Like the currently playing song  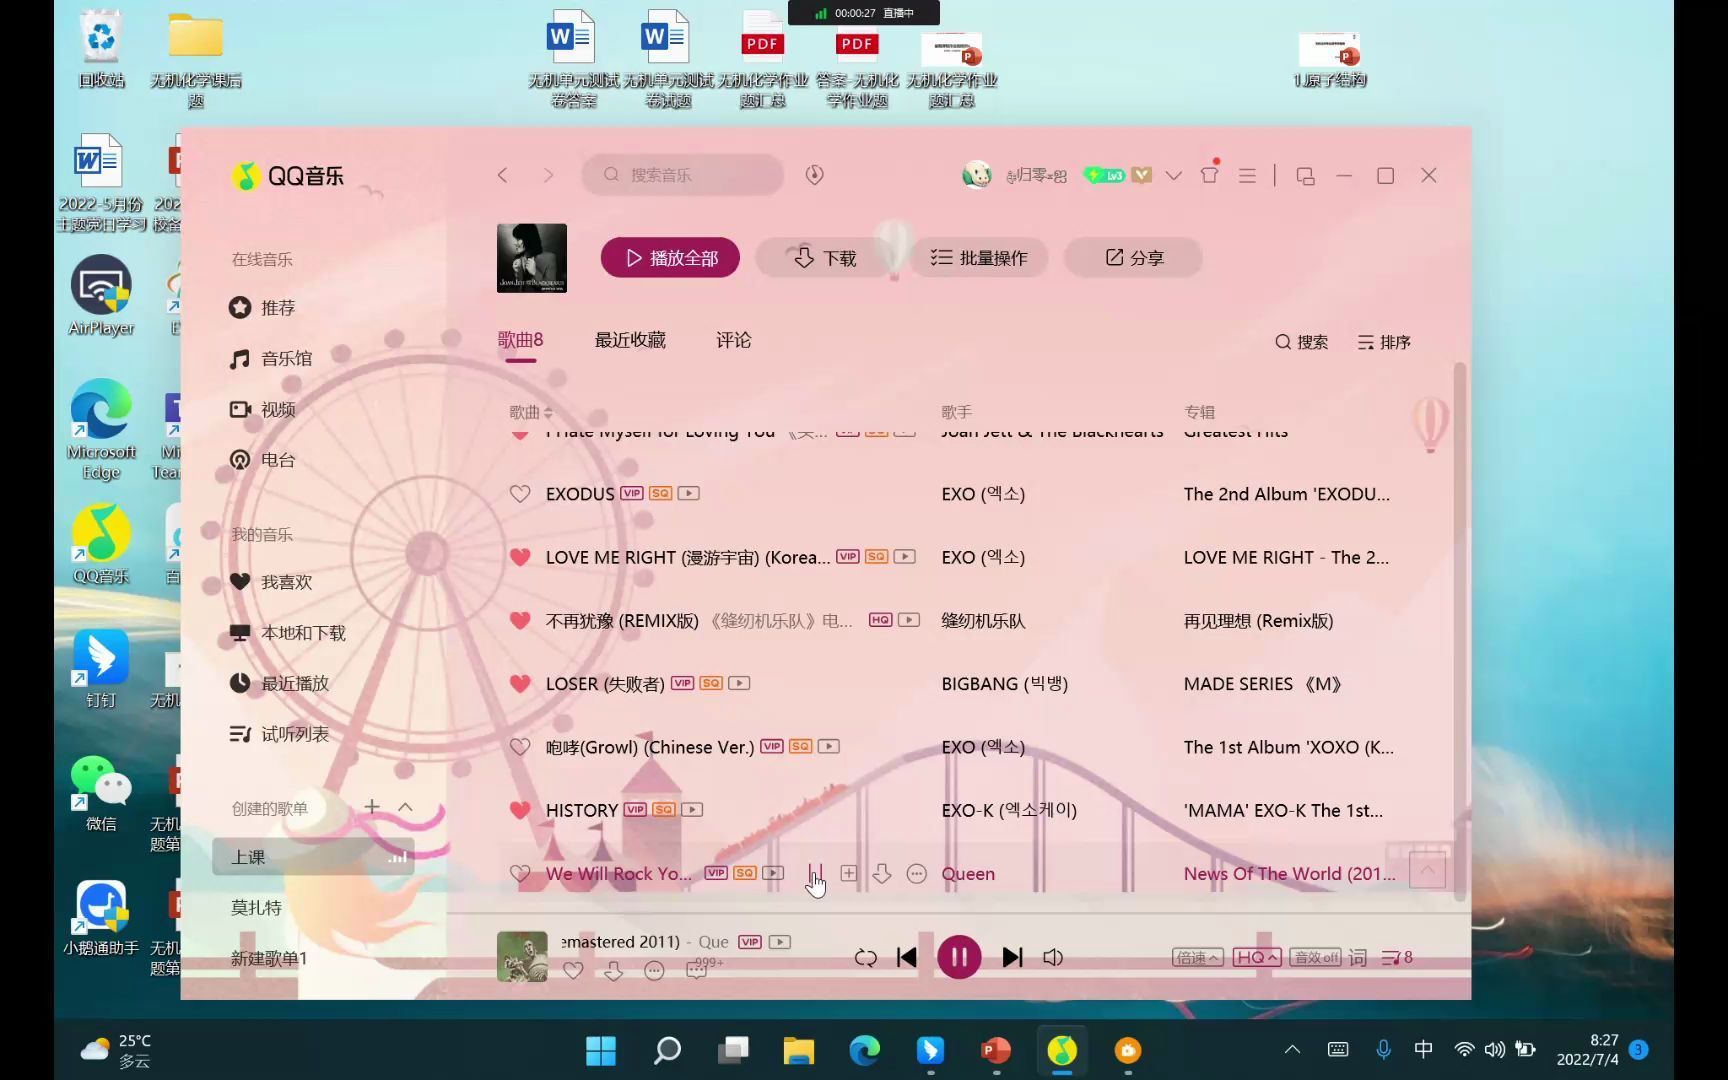tap(573, 970)
